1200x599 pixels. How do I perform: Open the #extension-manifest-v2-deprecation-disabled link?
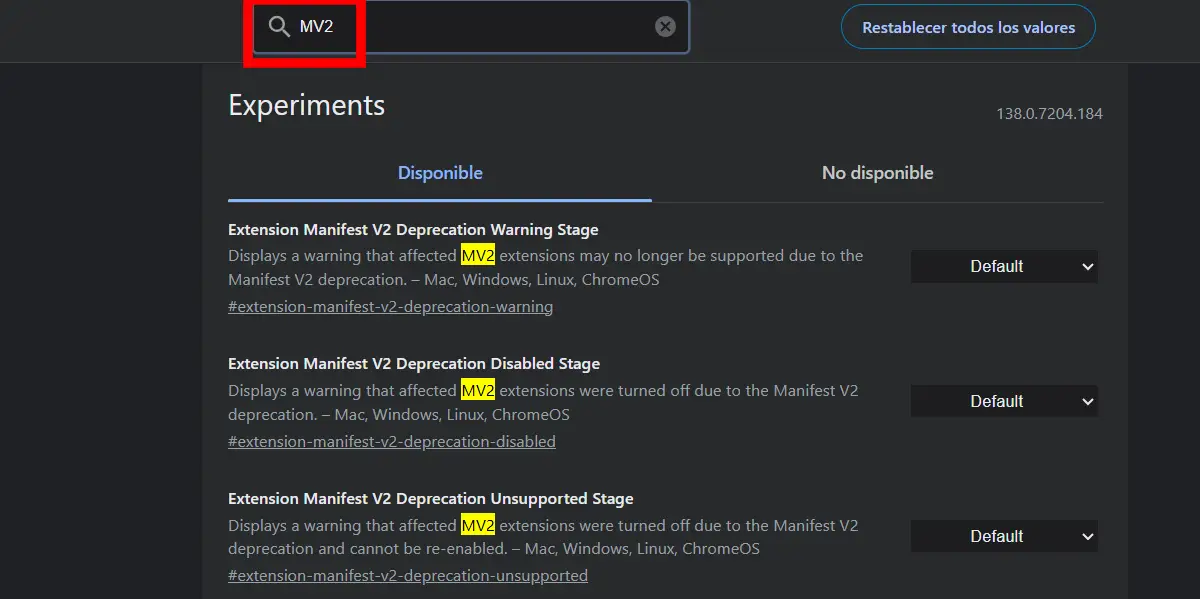pos(392,442)
